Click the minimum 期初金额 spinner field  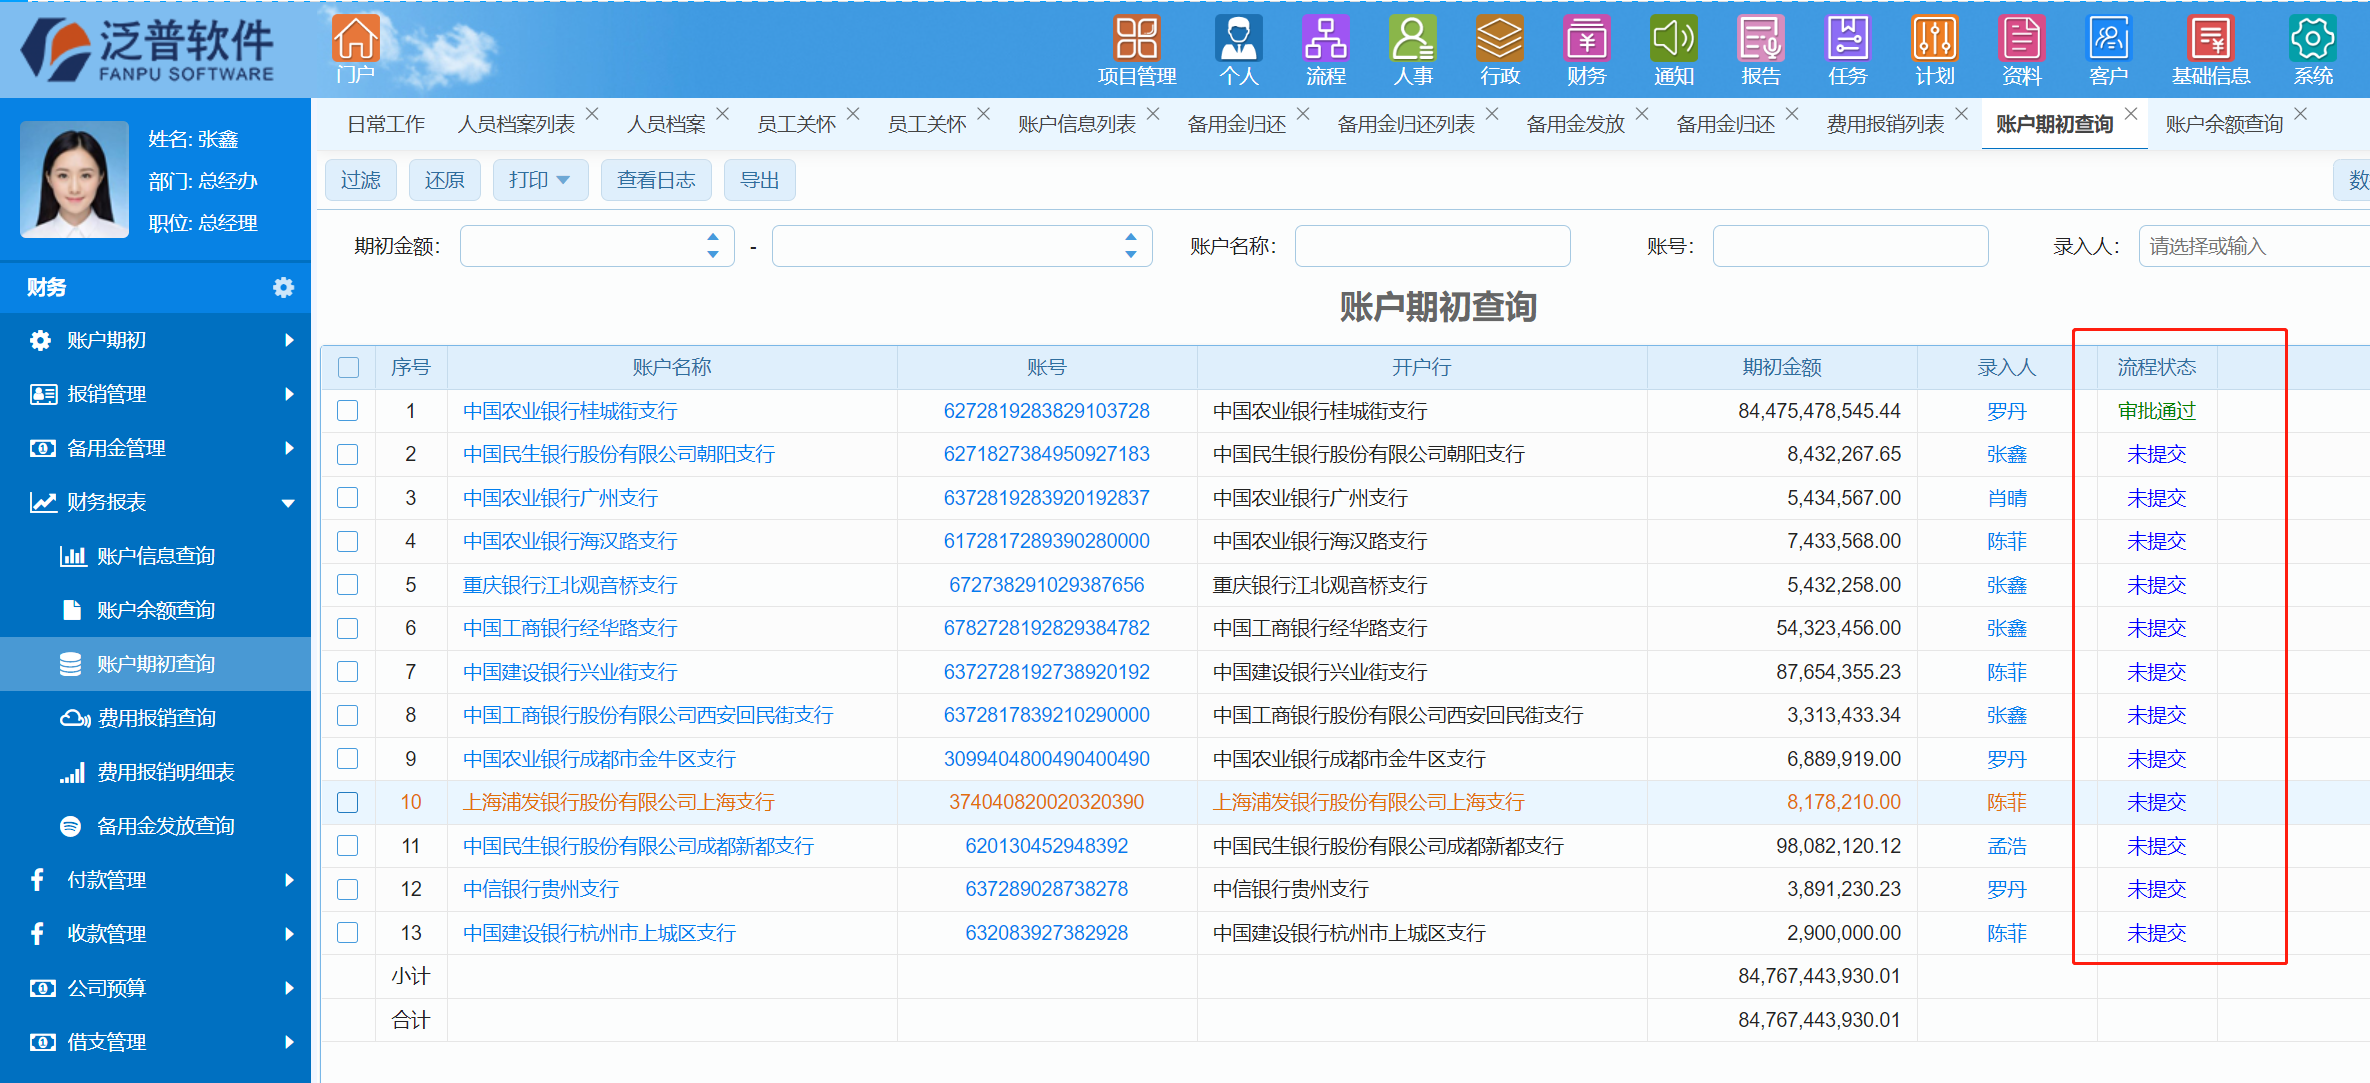[x=597, y=246]
